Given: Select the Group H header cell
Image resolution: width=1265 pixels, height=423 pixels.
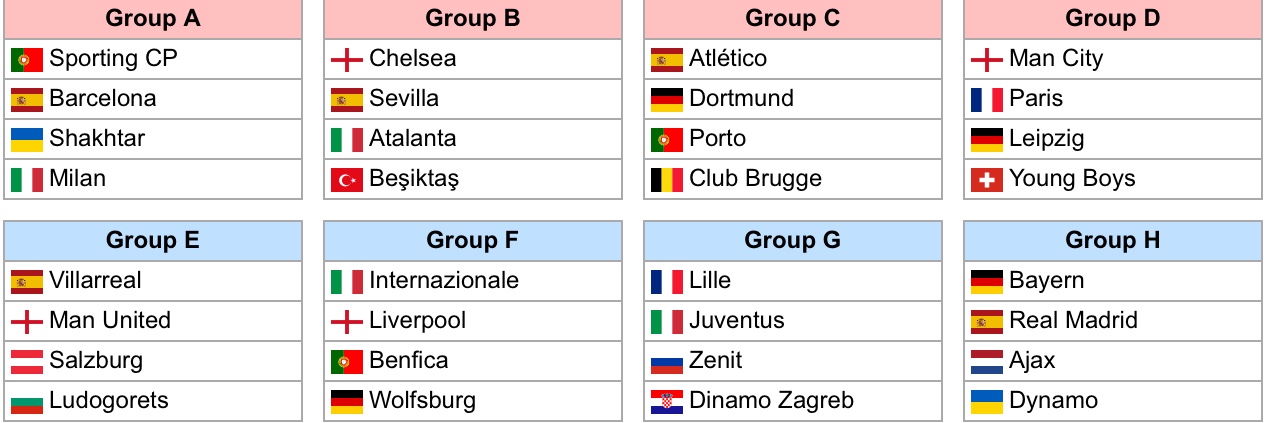Looking at the screenshot, I should point(1113,241).
